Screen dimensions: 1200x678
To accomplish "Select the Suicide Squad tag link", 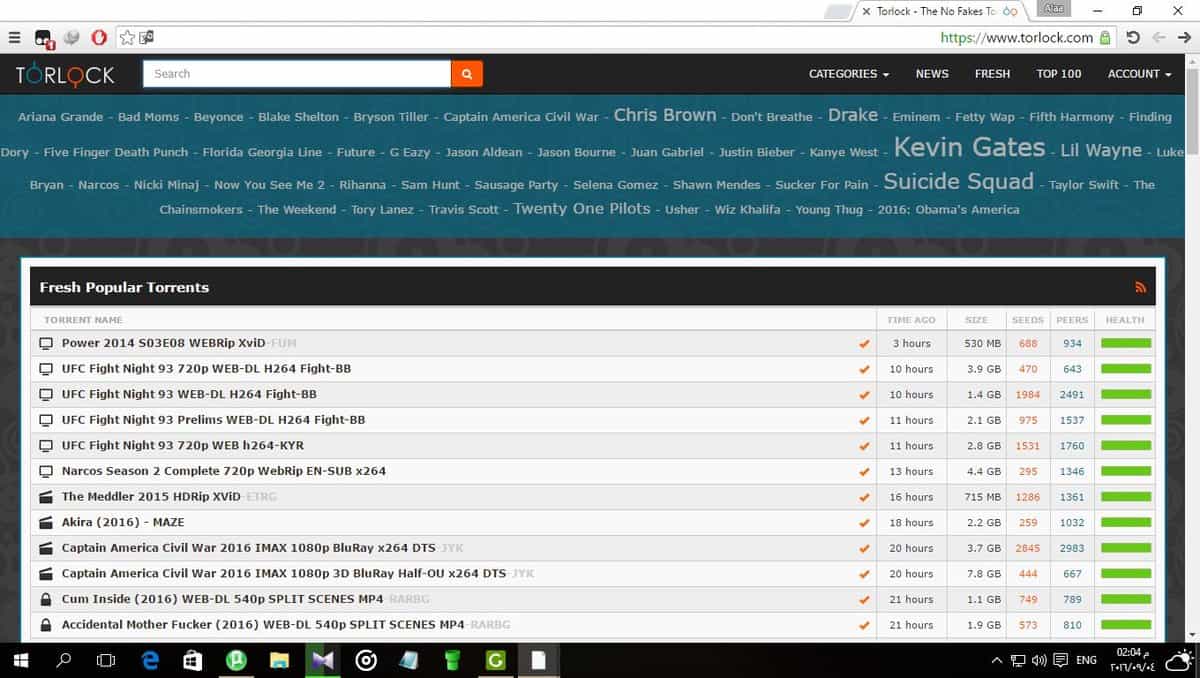I will 958,182.
